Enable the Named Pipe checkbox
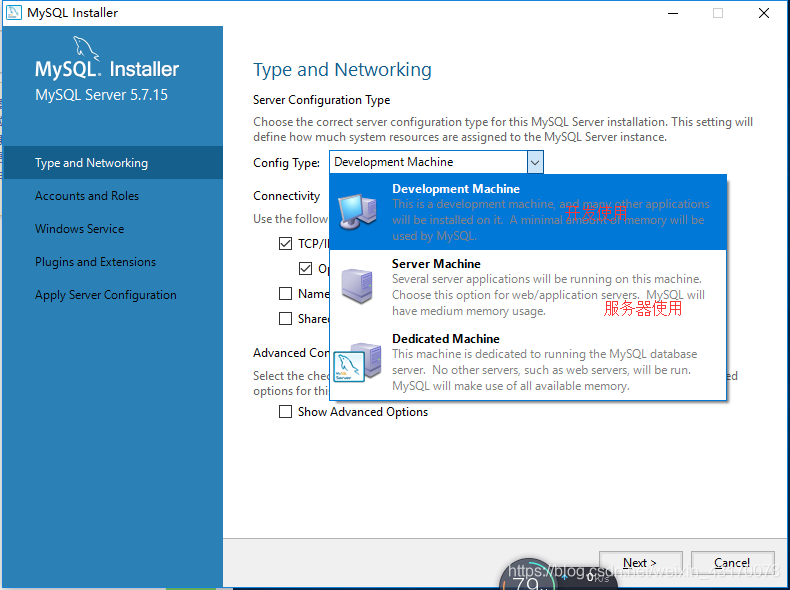This screenshot has width=790, height=590. [x=285, y=294]
